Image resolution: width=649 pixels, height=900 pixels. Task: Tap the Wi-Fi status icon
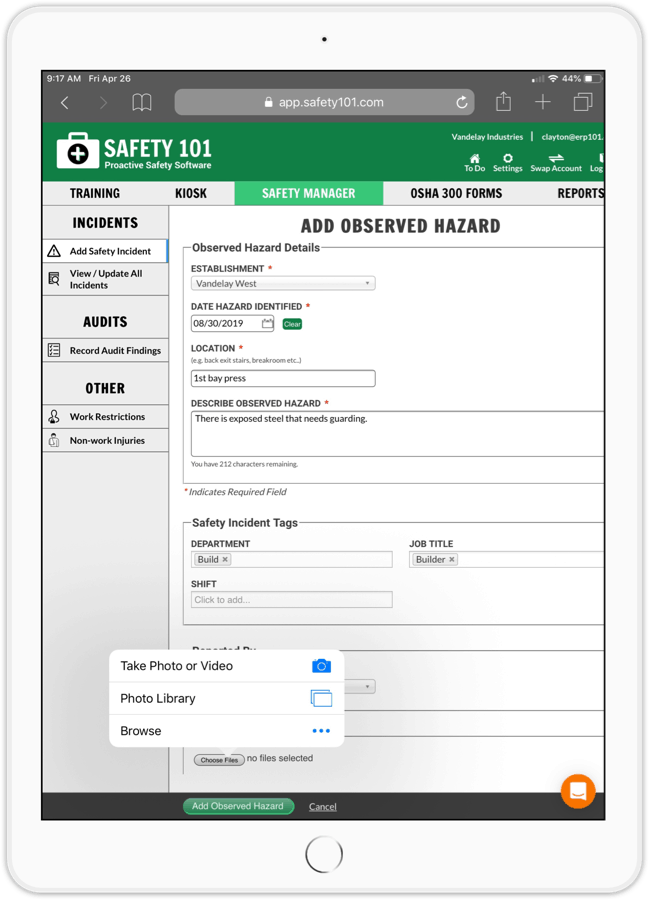click(553, 79)
